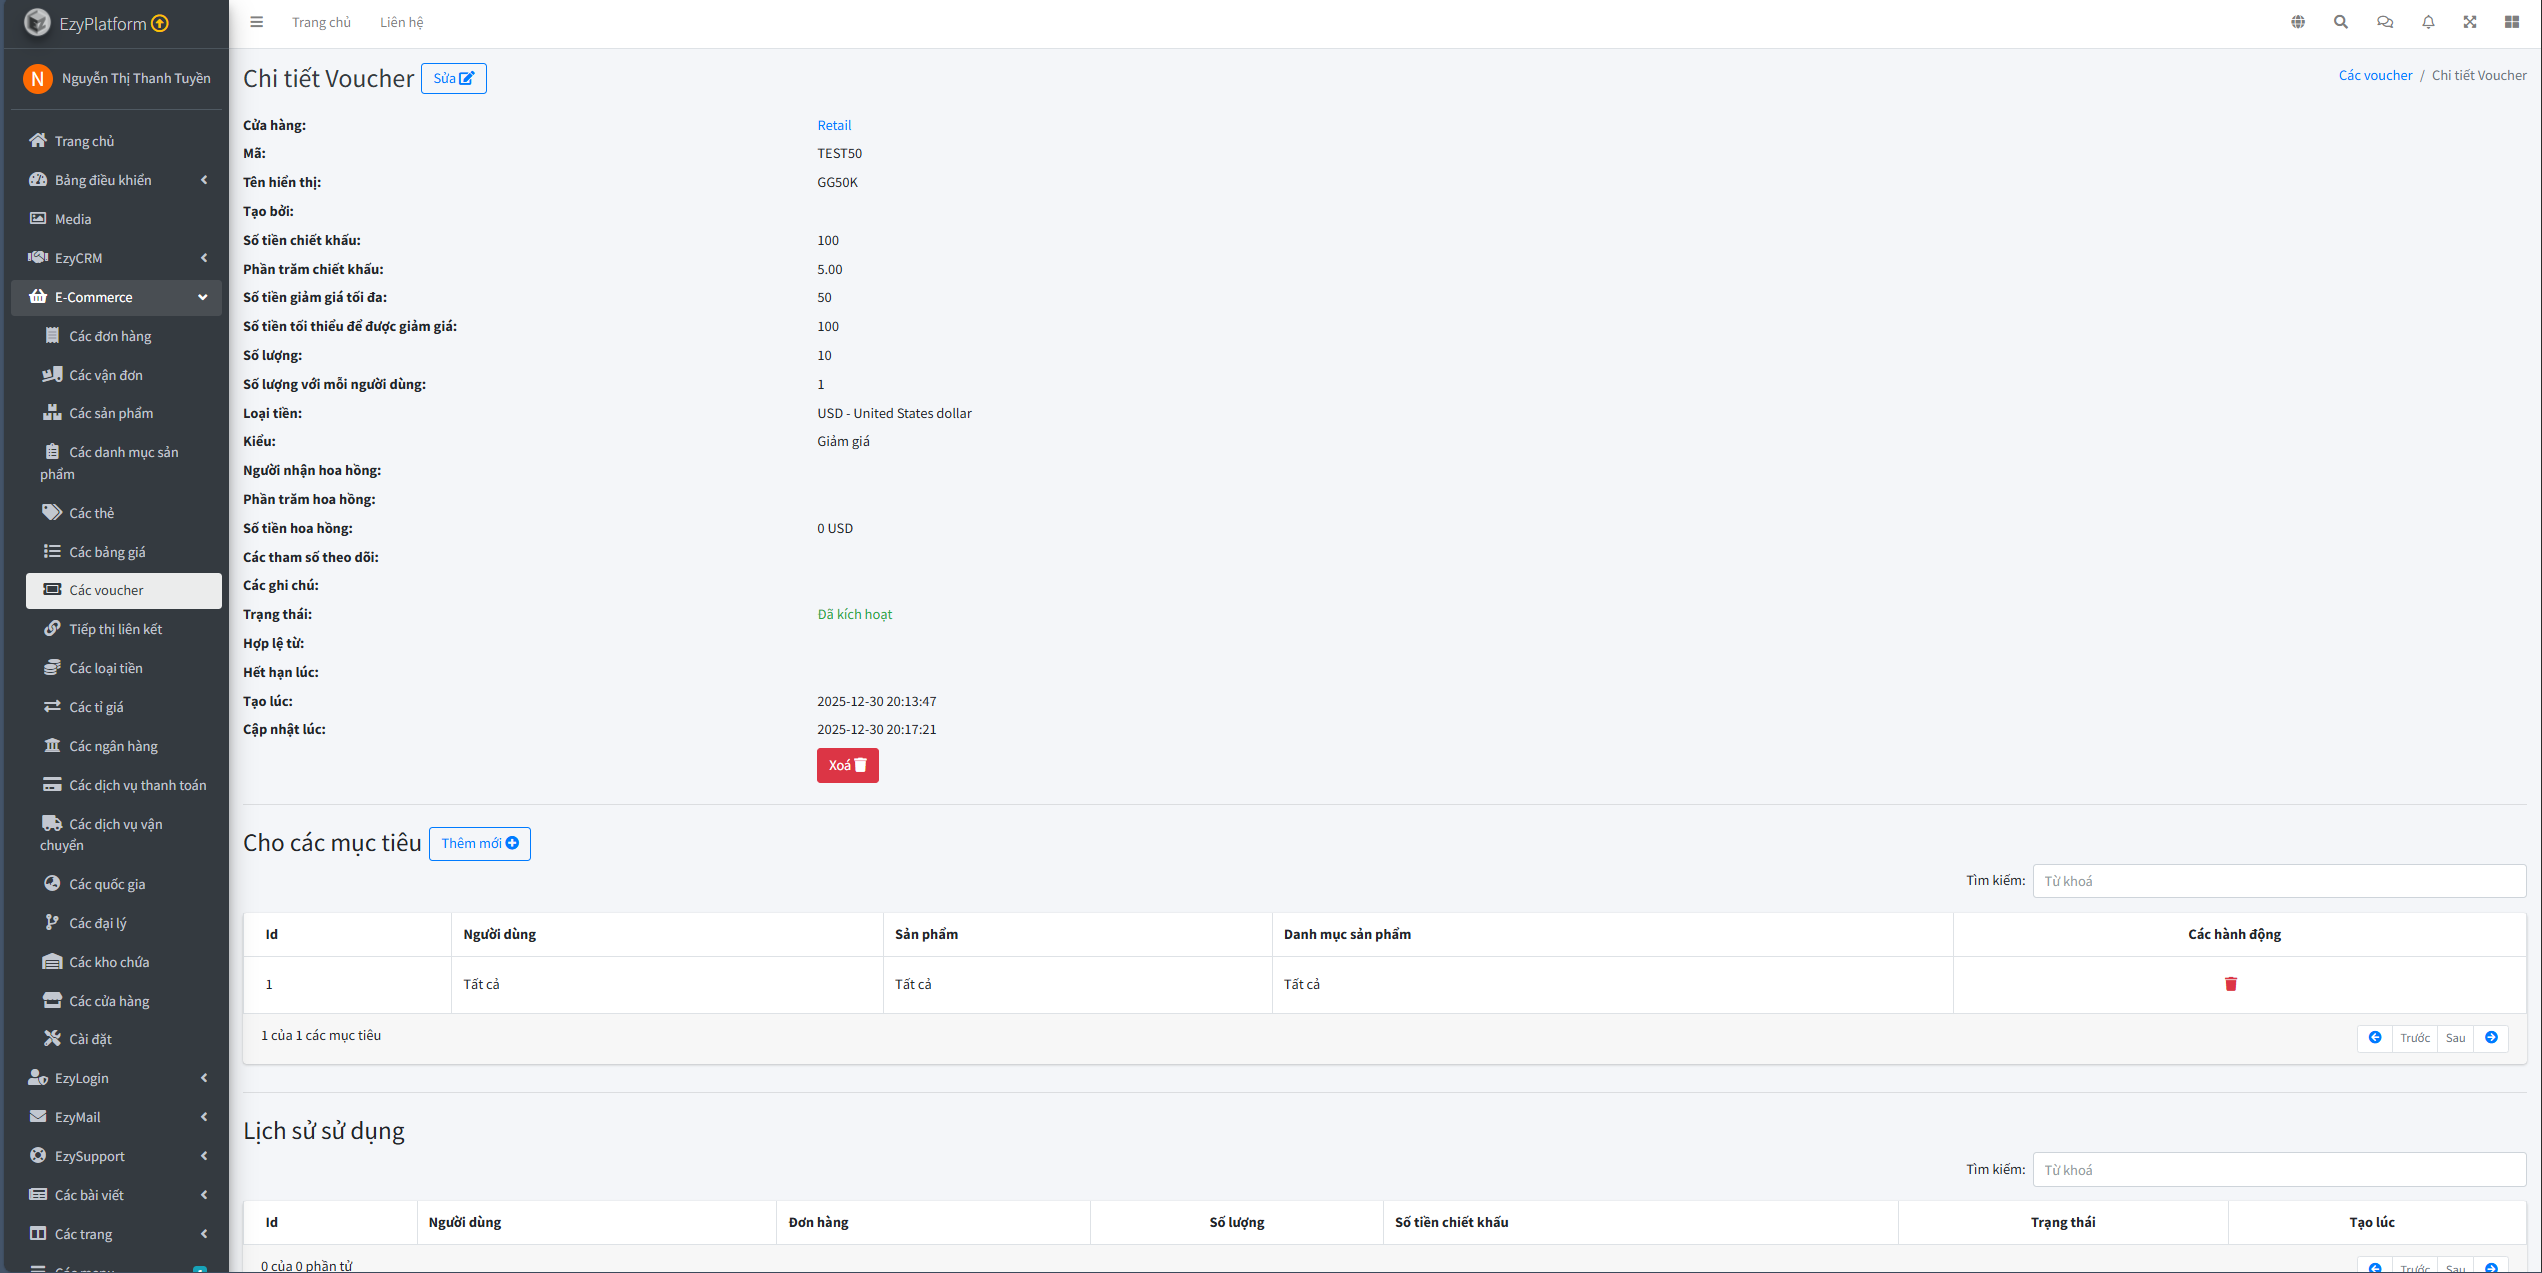Open the Retail store link

834,125
